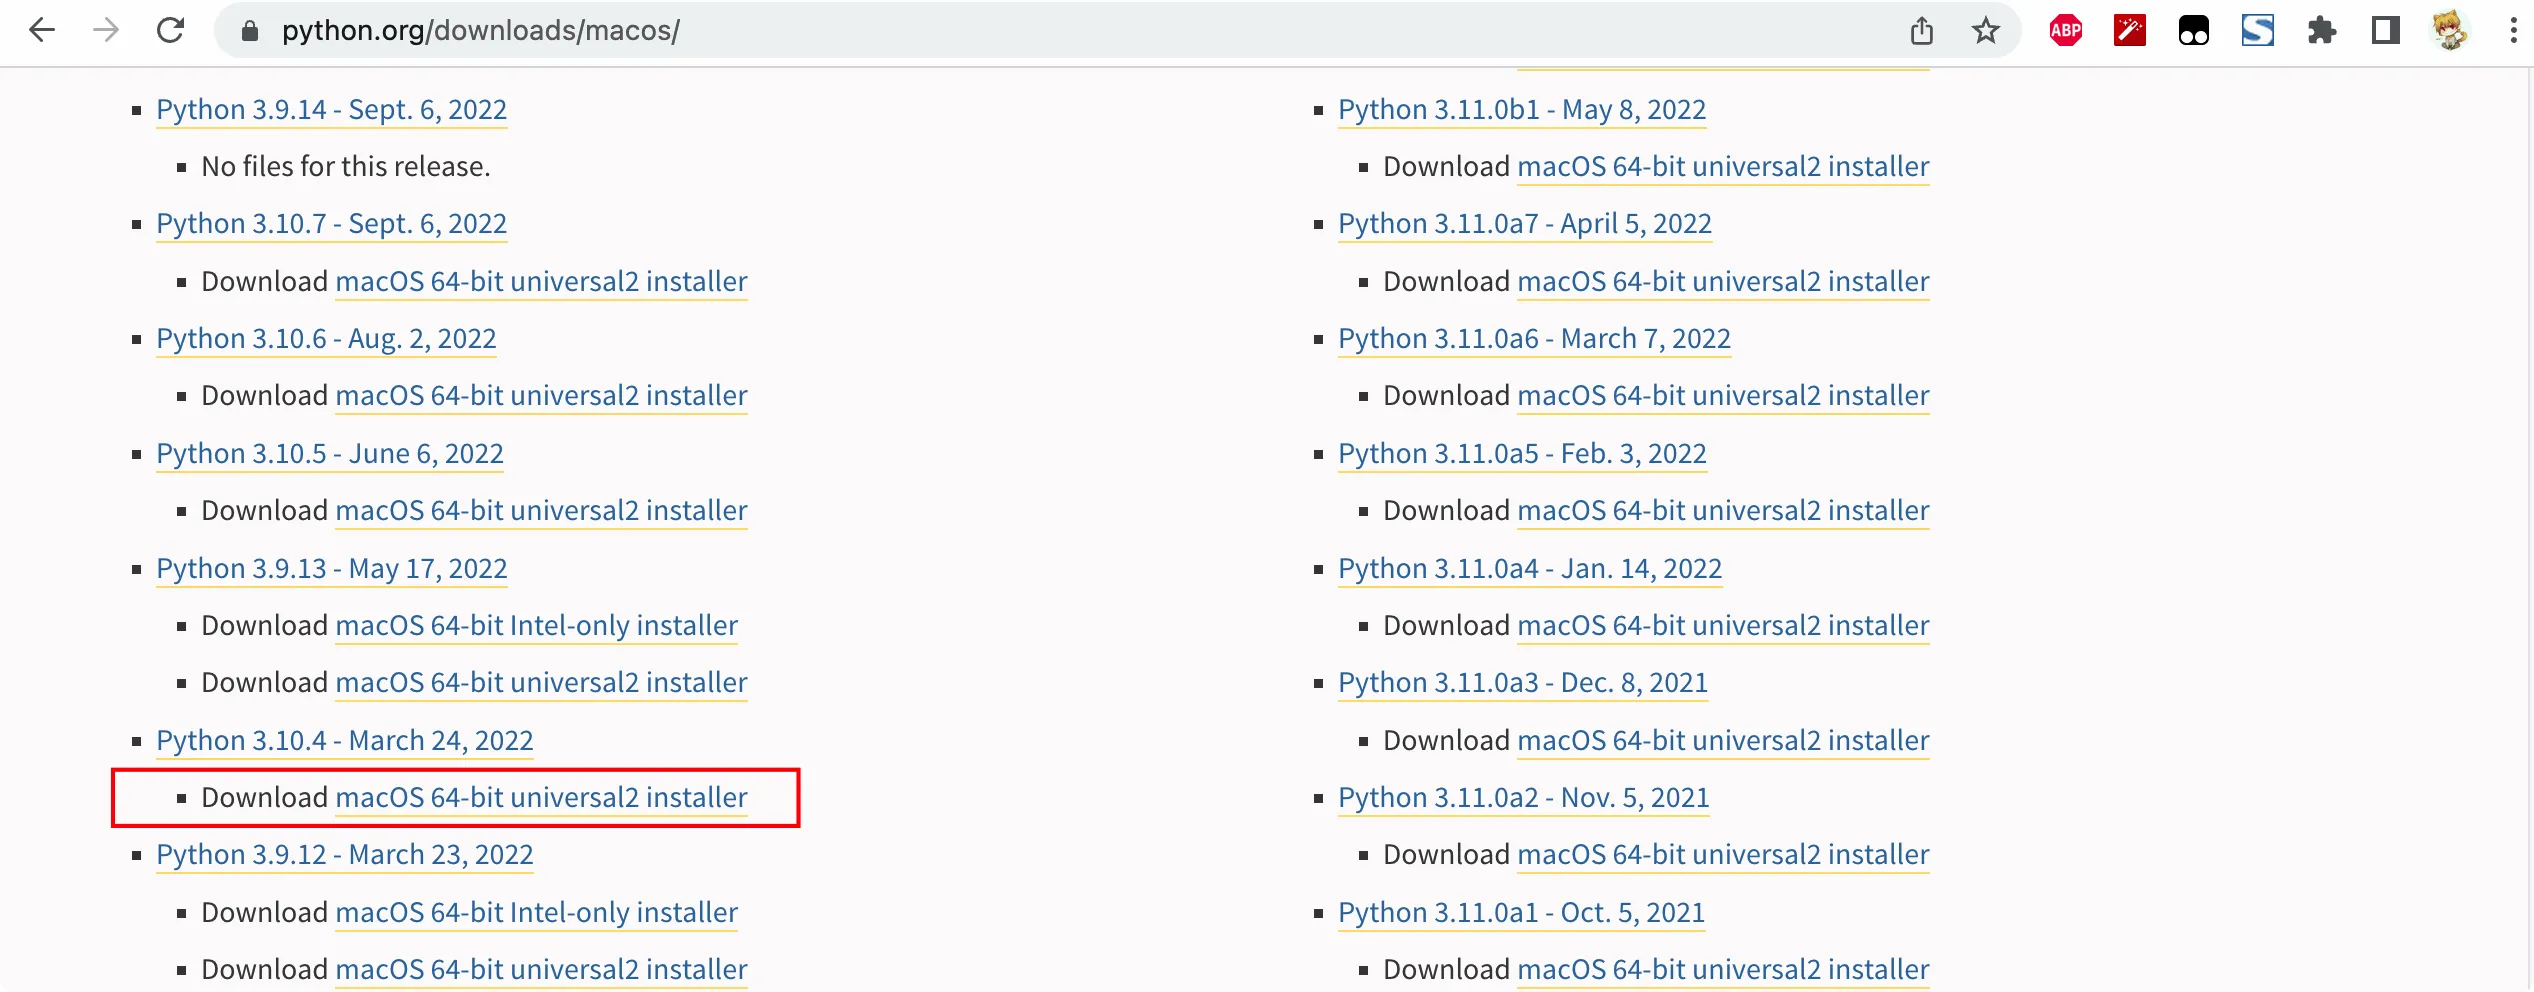
Task: Open the Python 3.11.0a7 - April 5, 2022 link
Action: point(1524,224)
